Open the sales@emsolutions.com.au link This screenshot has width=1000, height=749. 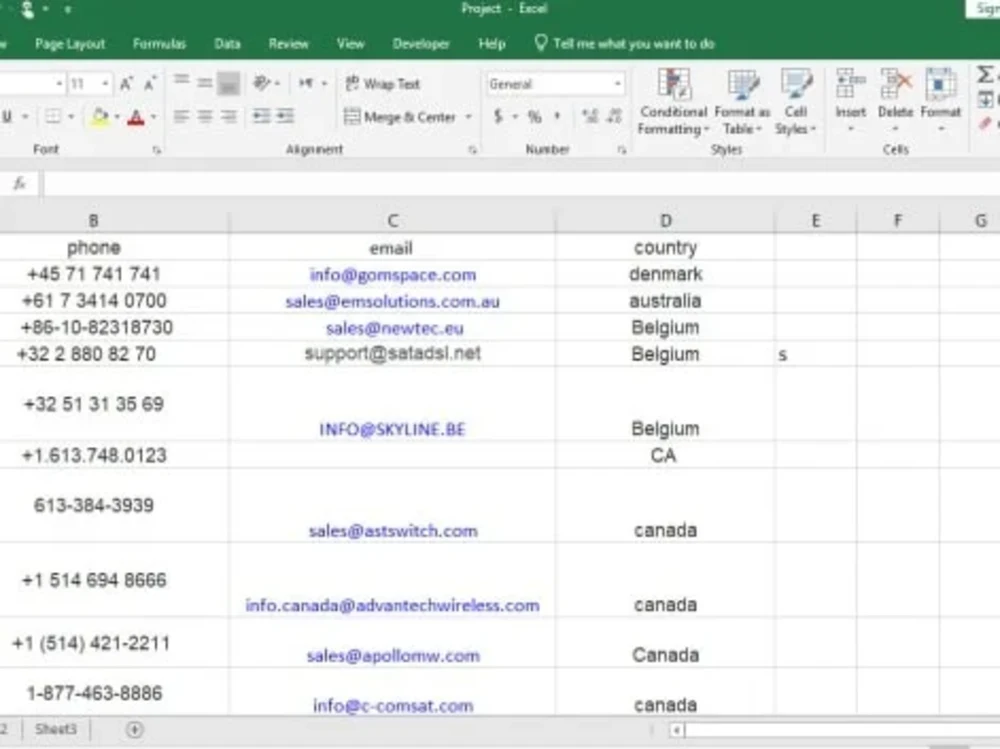point(393,302)
